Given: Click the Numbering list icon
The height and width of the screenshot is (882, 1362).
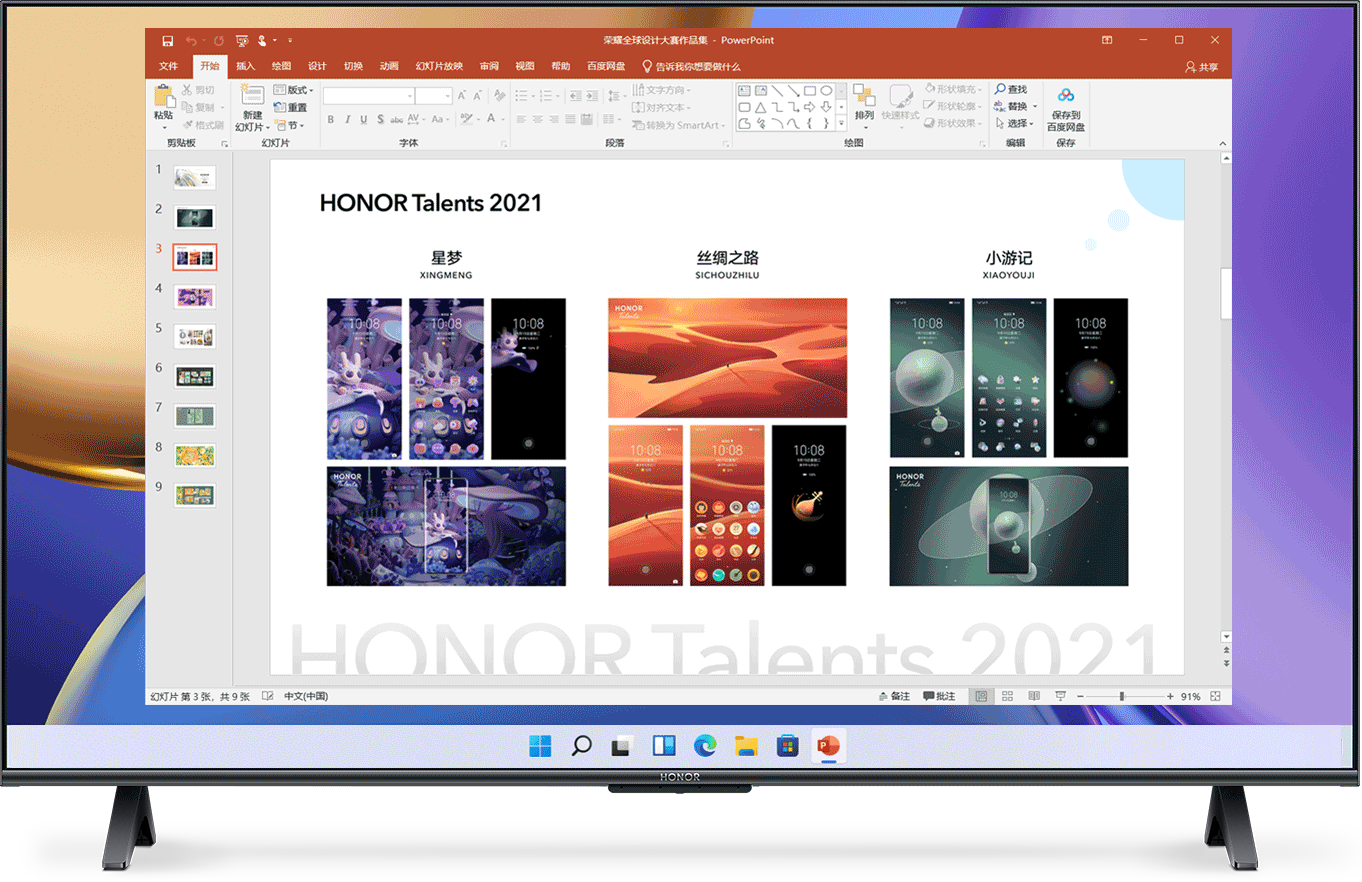Looking at the screenshot, I should (x=546, y=96).
